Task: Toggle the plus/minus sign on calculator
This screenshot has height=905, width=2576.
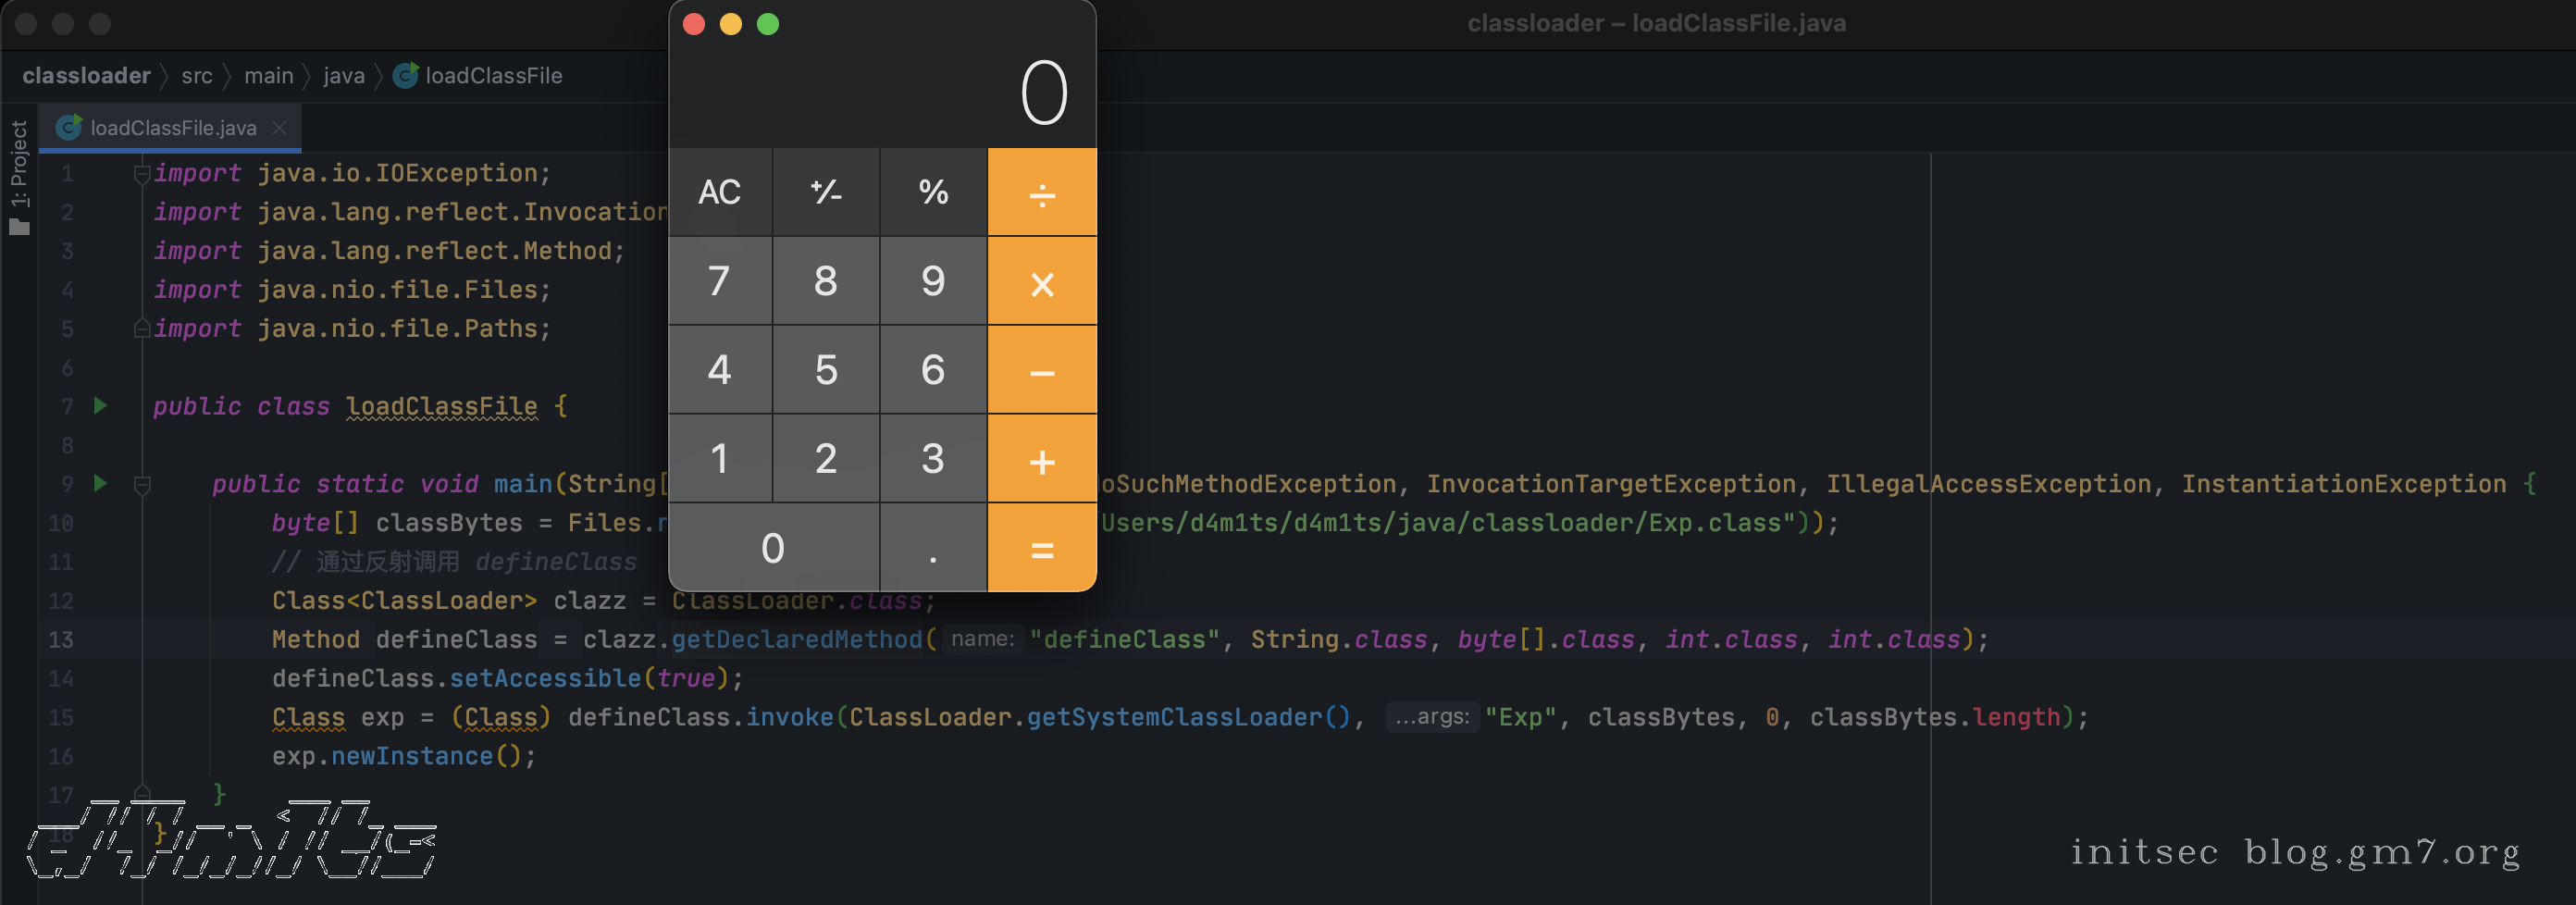Action: click(826, 192)
